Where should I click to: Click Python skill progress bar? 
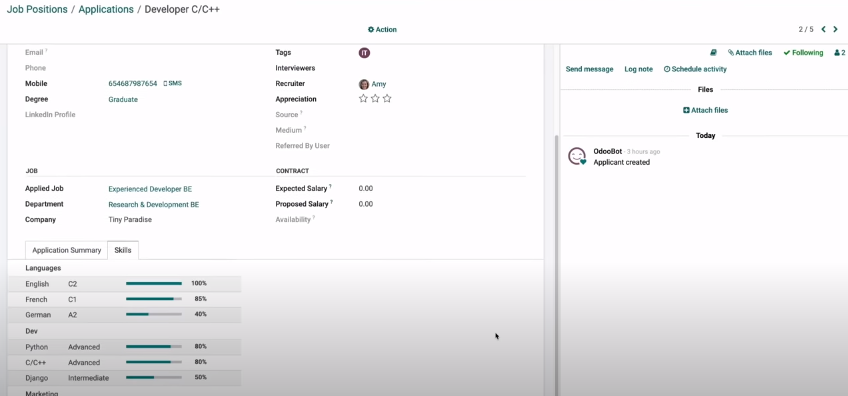click(154, 346)
